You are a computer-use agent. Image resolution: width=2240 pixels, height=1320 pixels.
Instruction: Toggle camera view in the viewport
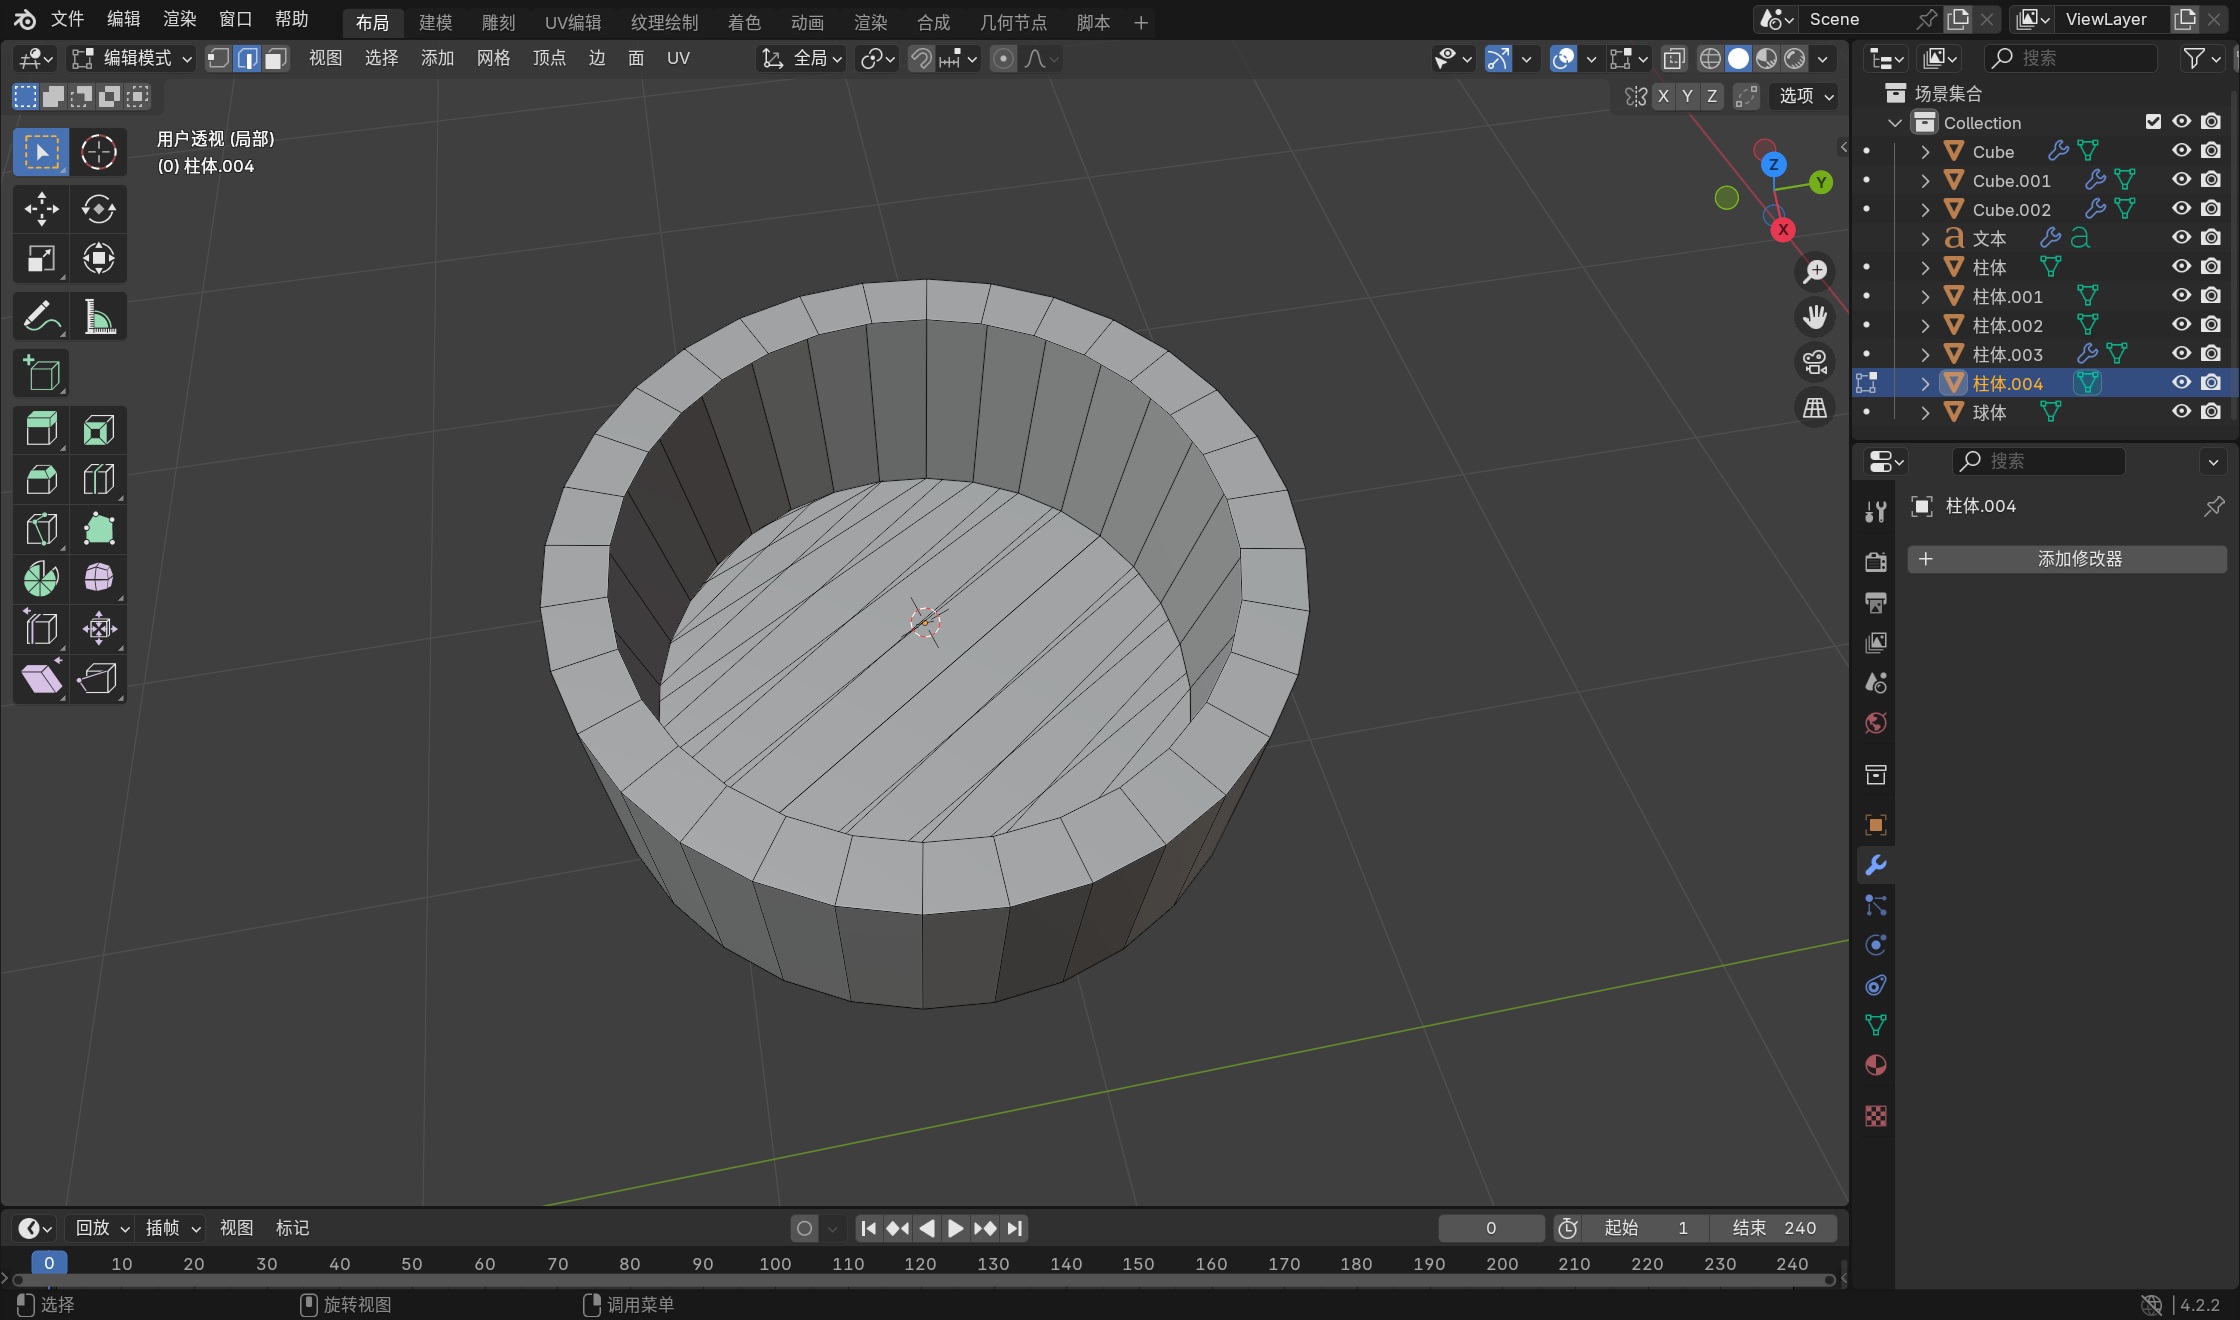1814,362
